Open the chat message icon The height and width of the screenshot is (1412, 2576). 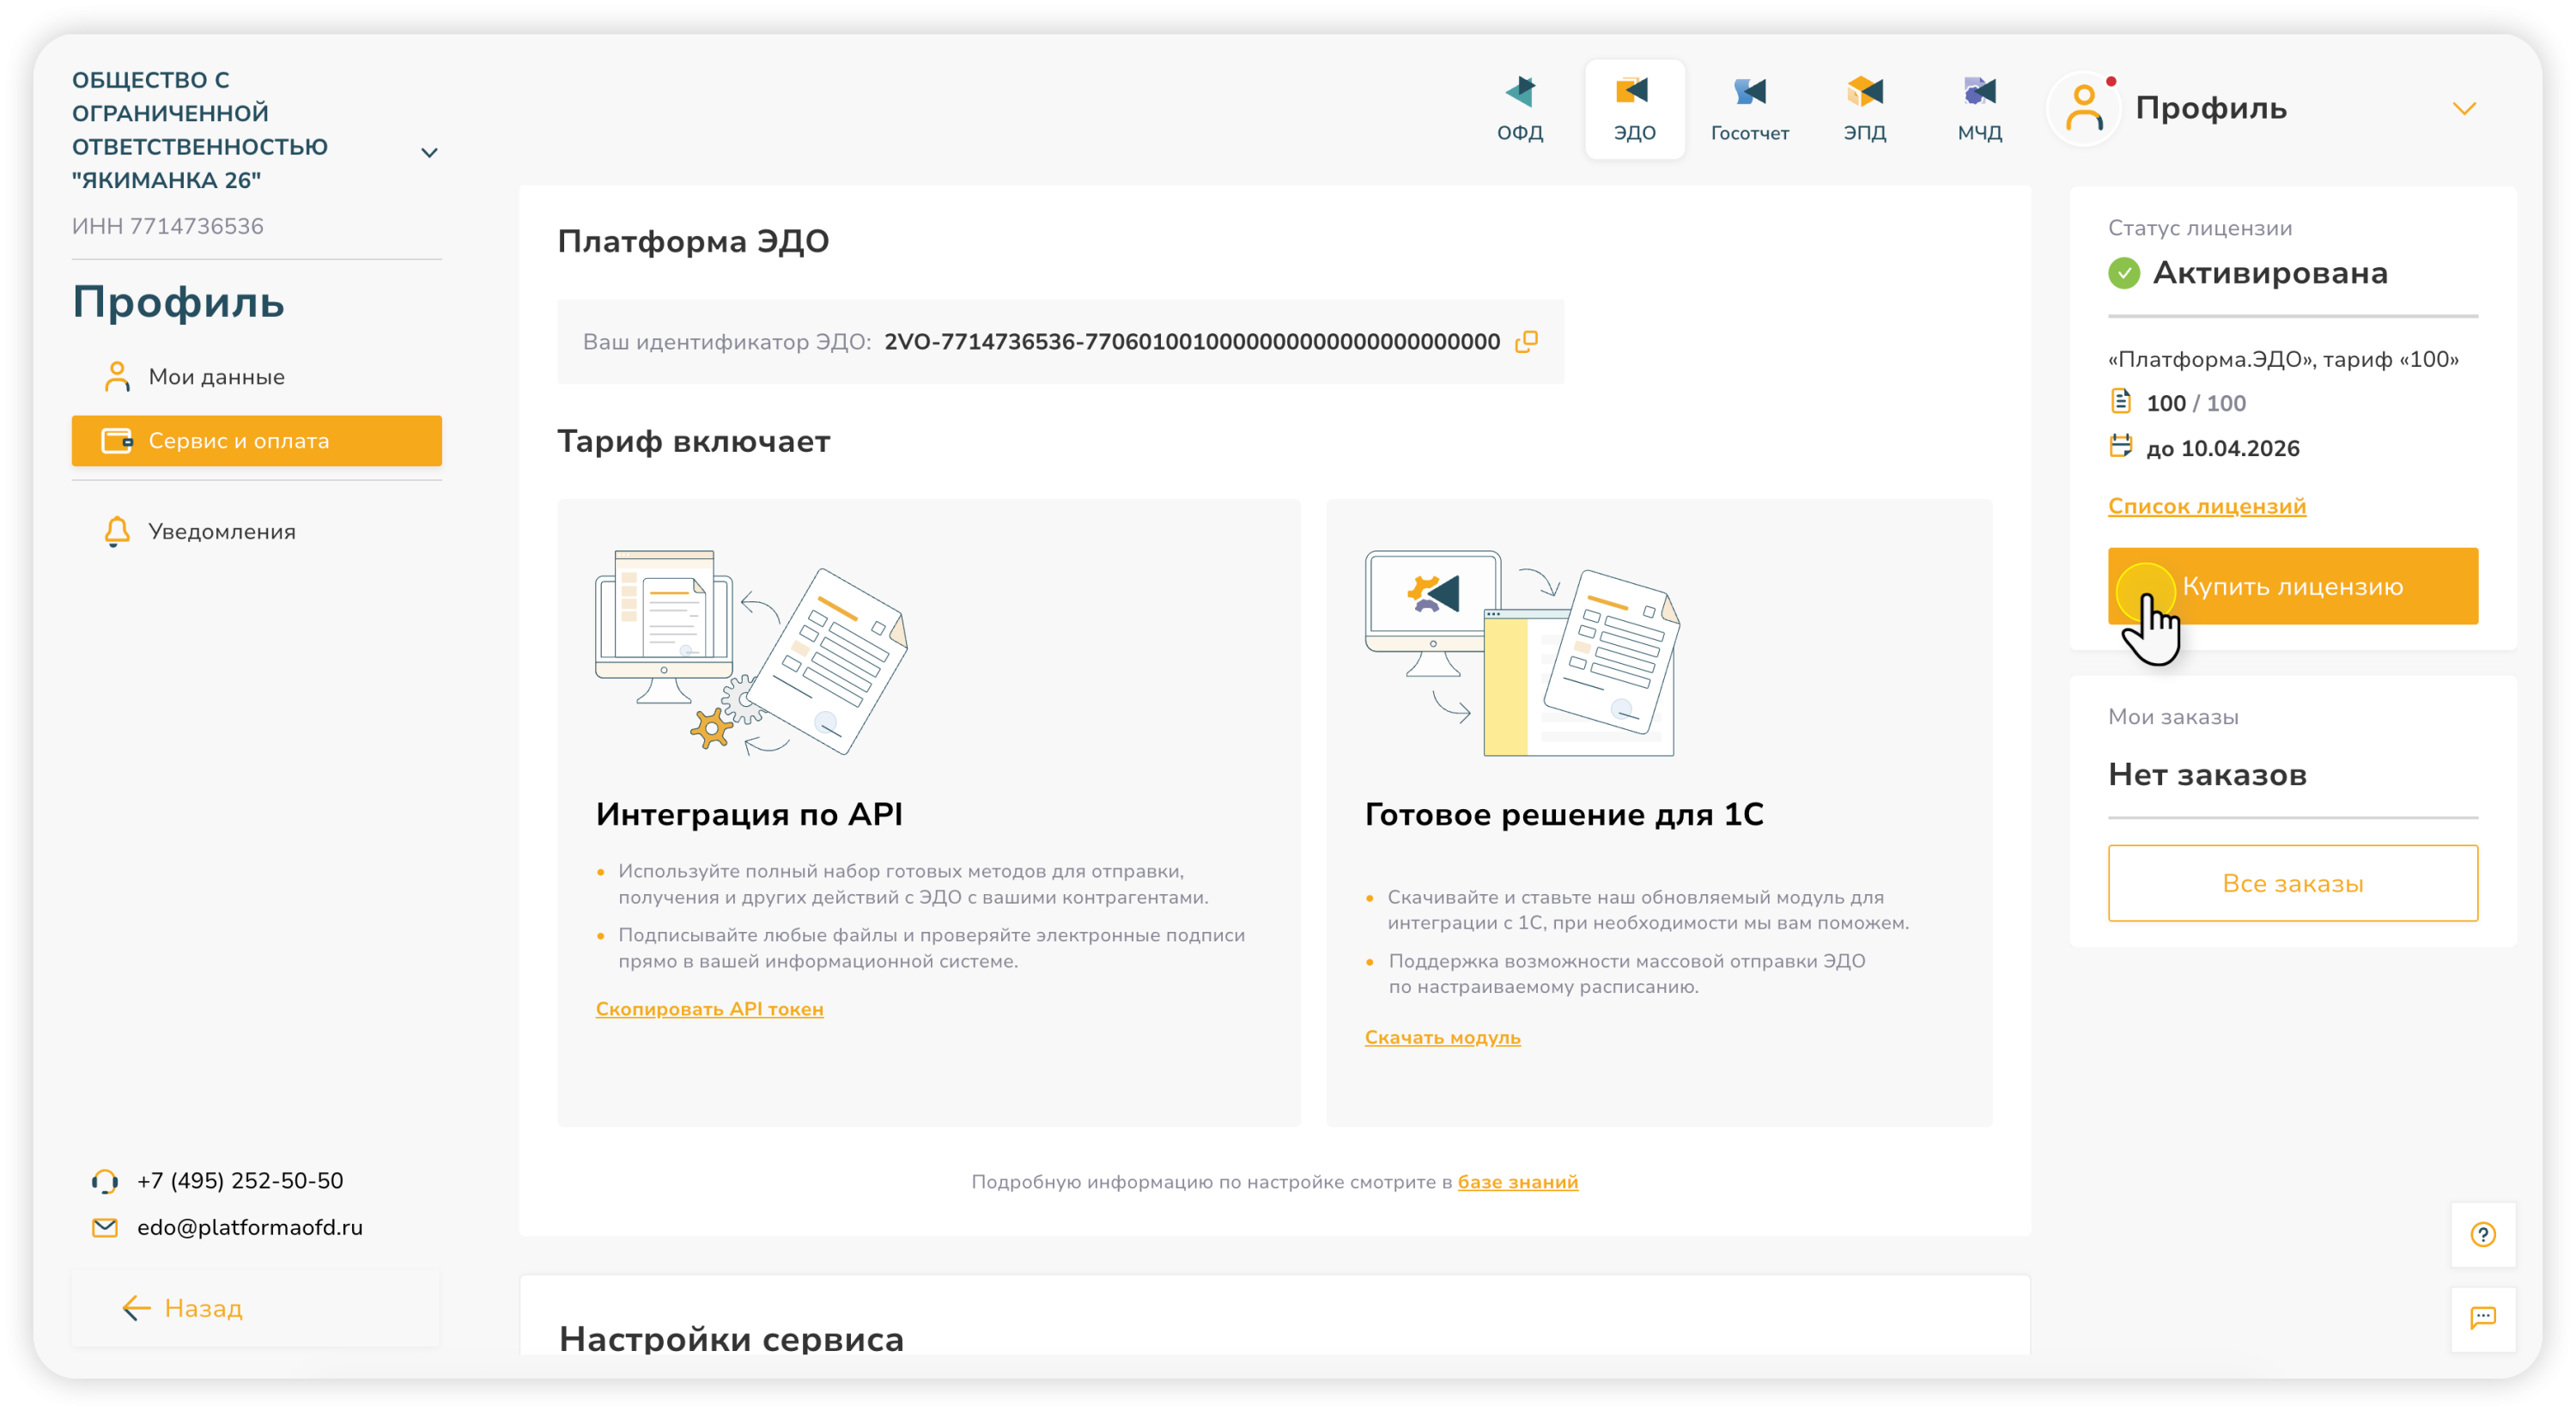[x=2482, y=1317]
